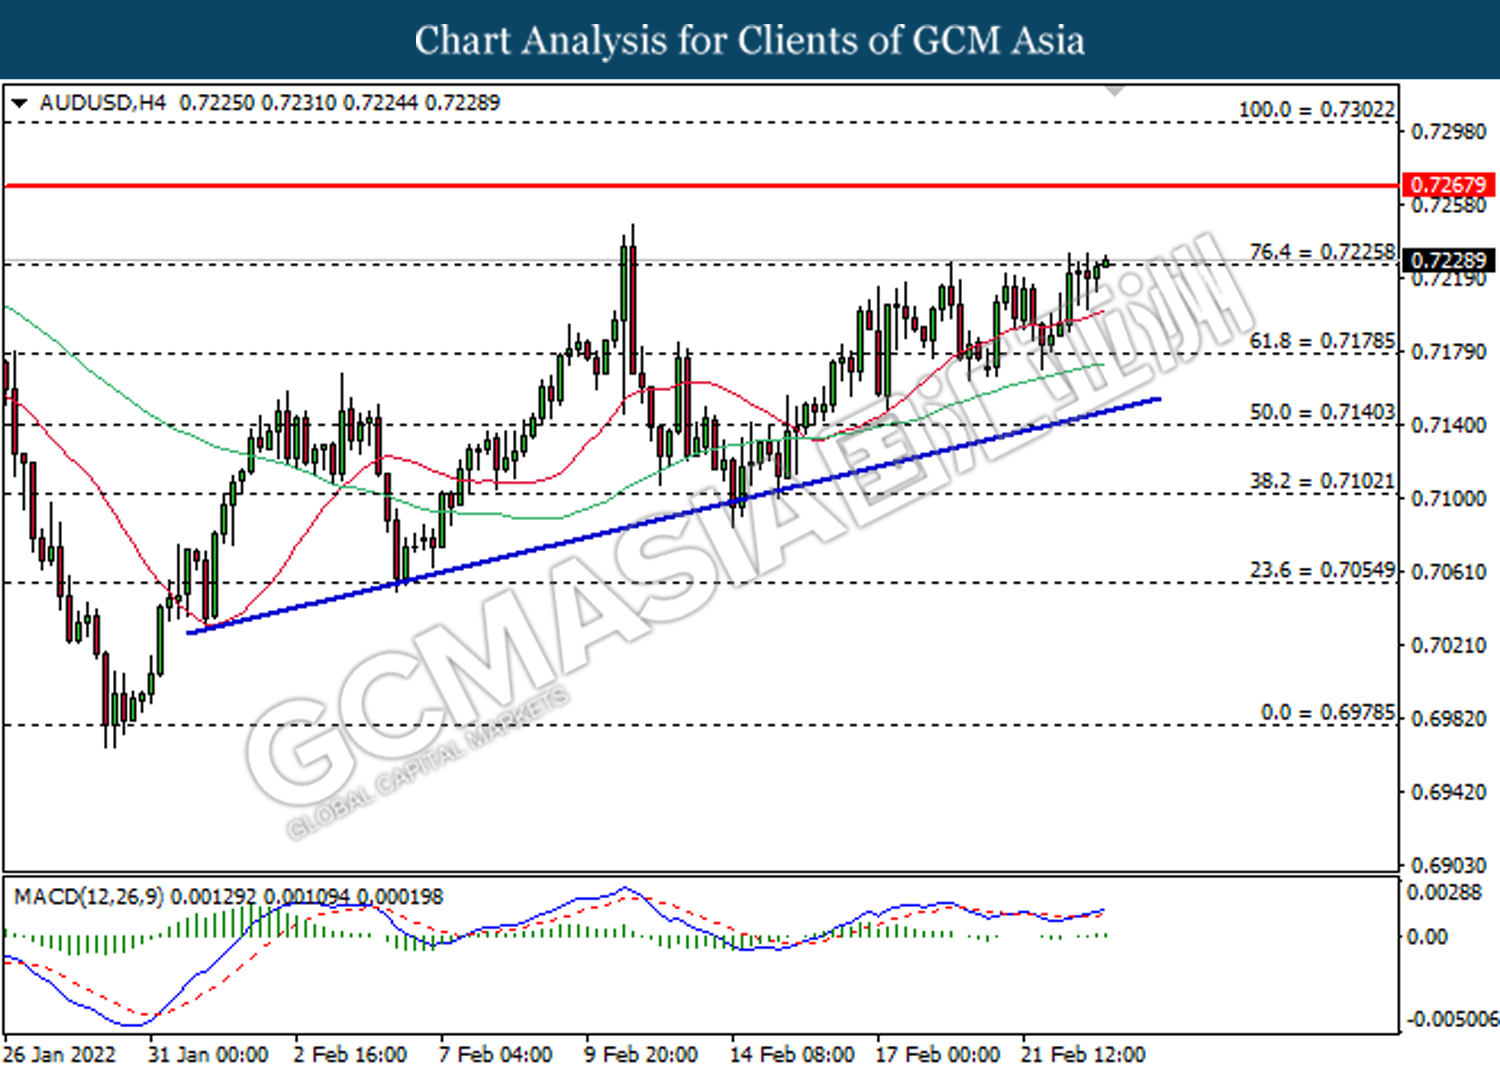The width and height of the screenshot is (1500, 1071).
Task: Click the 'Chart Analysis for Clients of GCM Asia' title
Action: click(750, 40)
